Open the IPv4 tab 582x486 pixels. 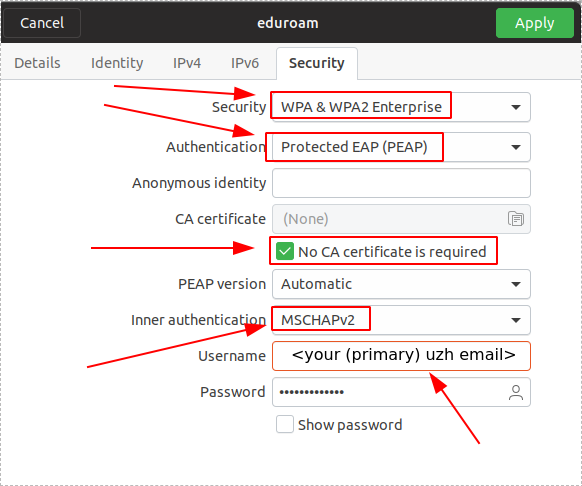(187, 63)
